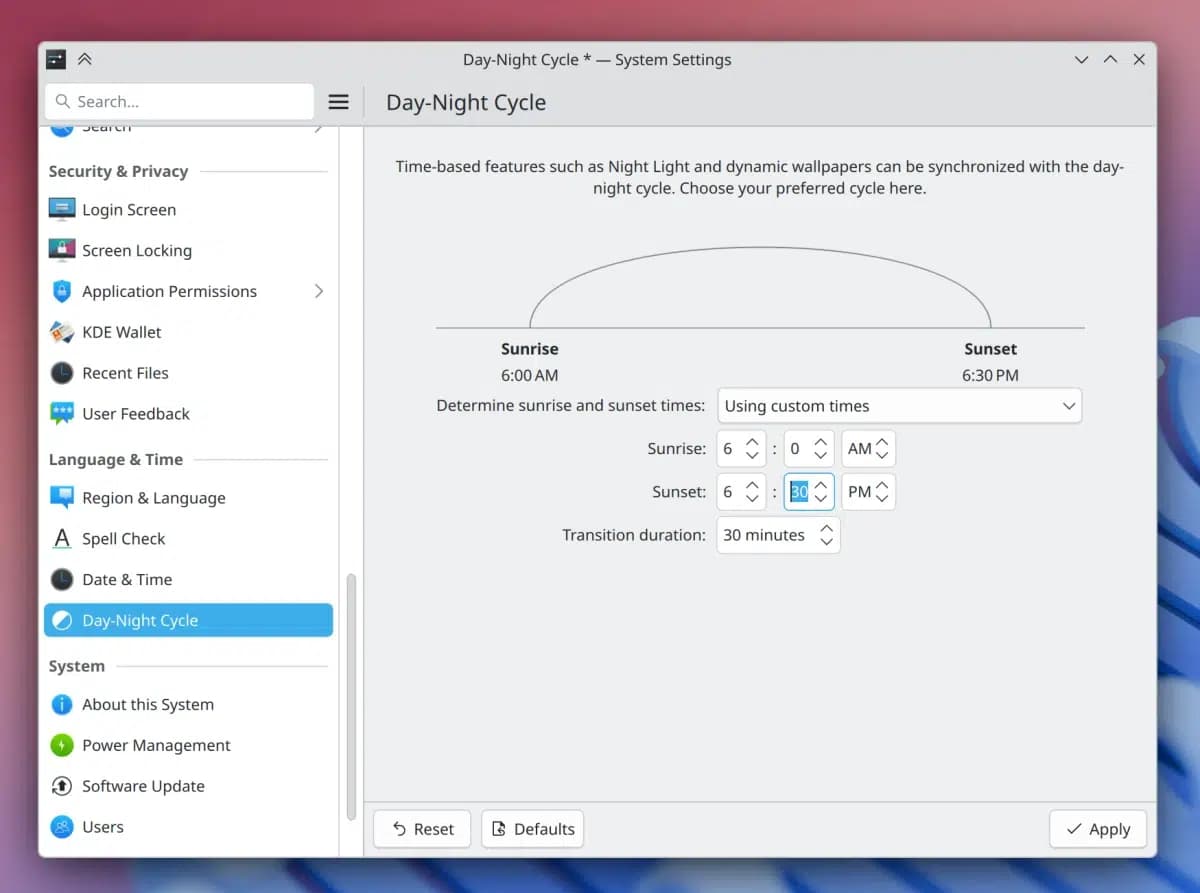Select the Screen Locking icon
The width and height of the screenshot is (1200, 893).
(62, 251)
